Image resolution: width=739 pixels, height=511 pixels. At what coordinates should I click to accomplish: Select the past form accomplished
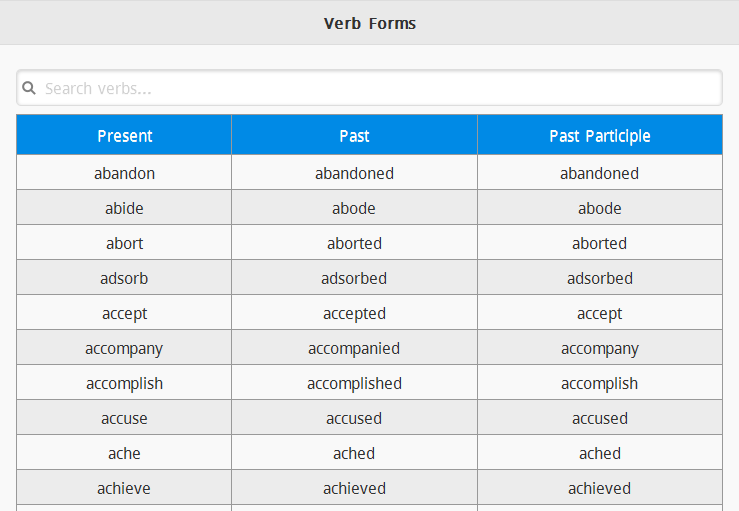point(354,383)
